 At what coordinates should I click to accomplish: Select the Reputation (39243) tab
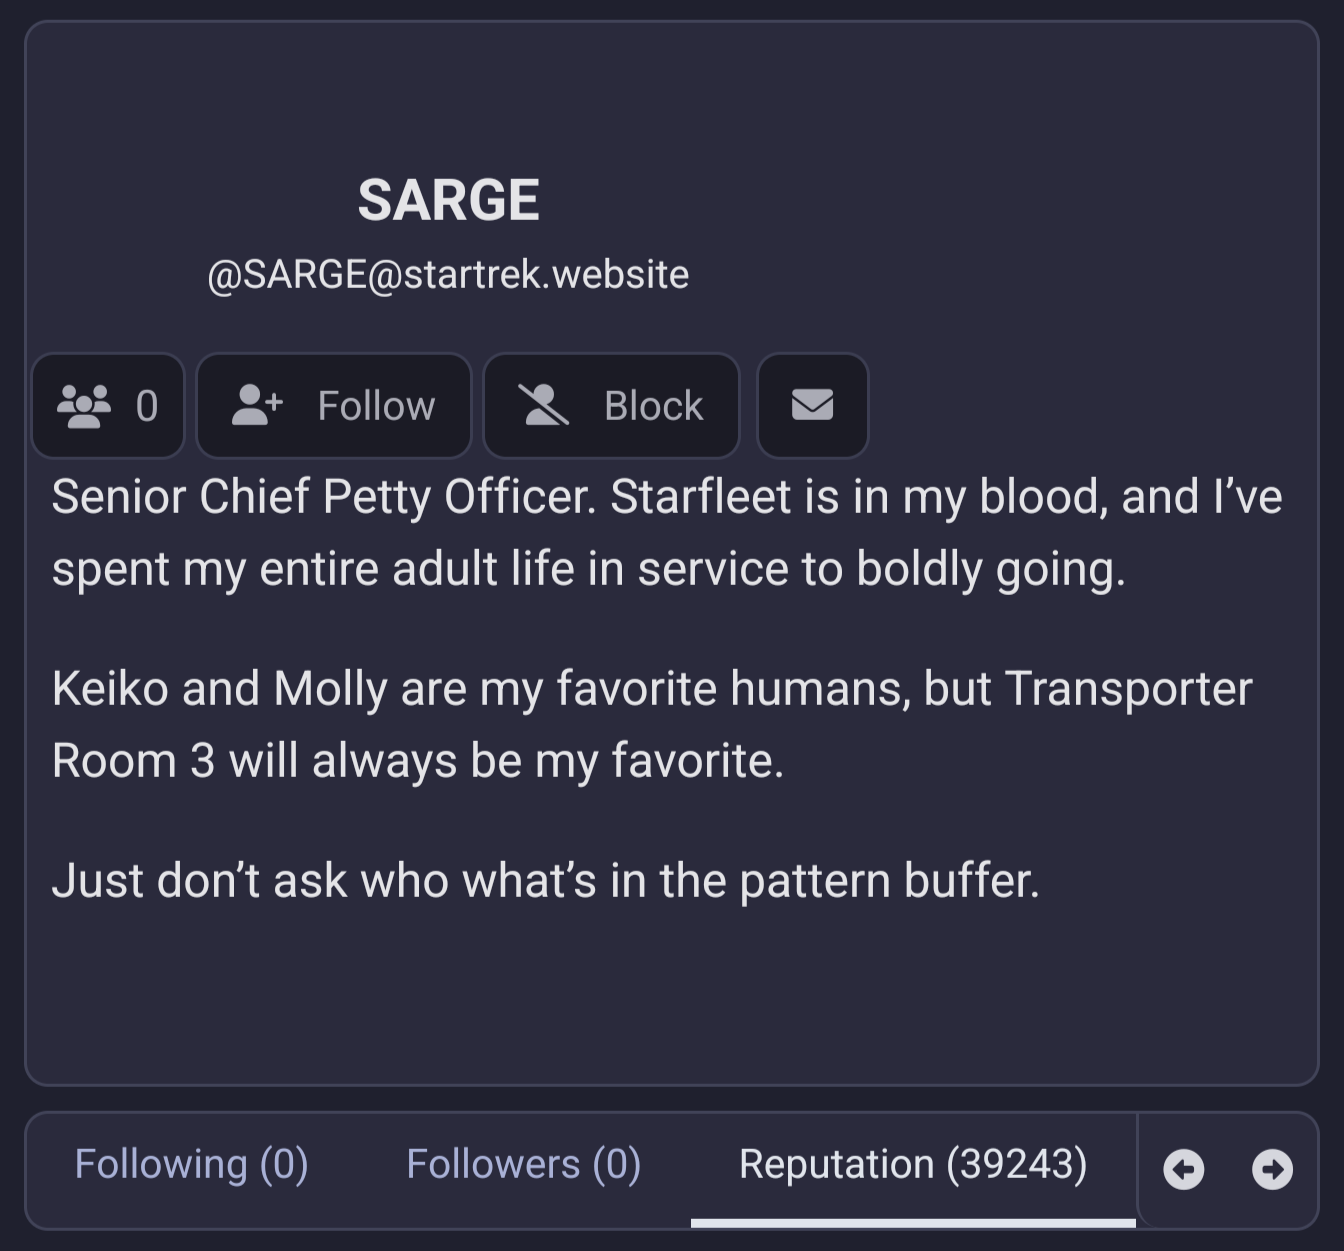tap(912, 1164)
